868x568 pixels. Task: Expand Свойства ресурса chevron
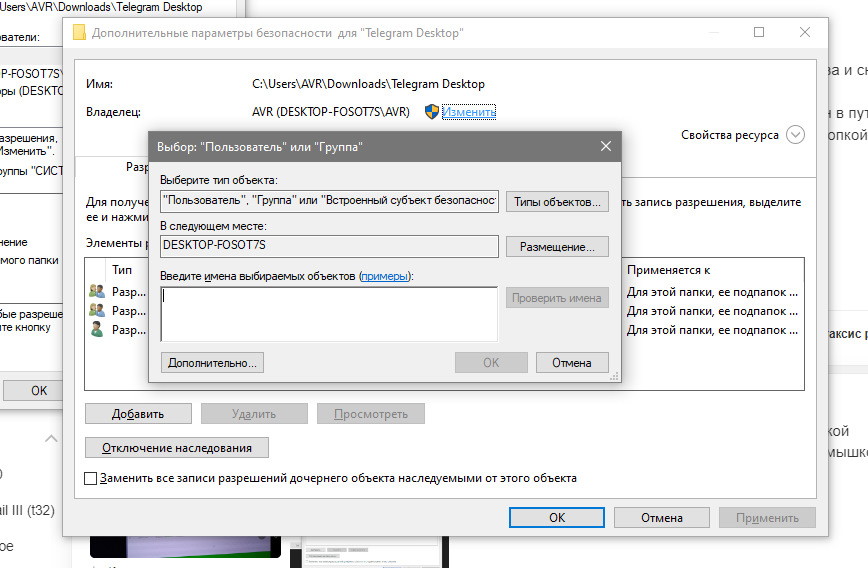click(x=795, y=135)
